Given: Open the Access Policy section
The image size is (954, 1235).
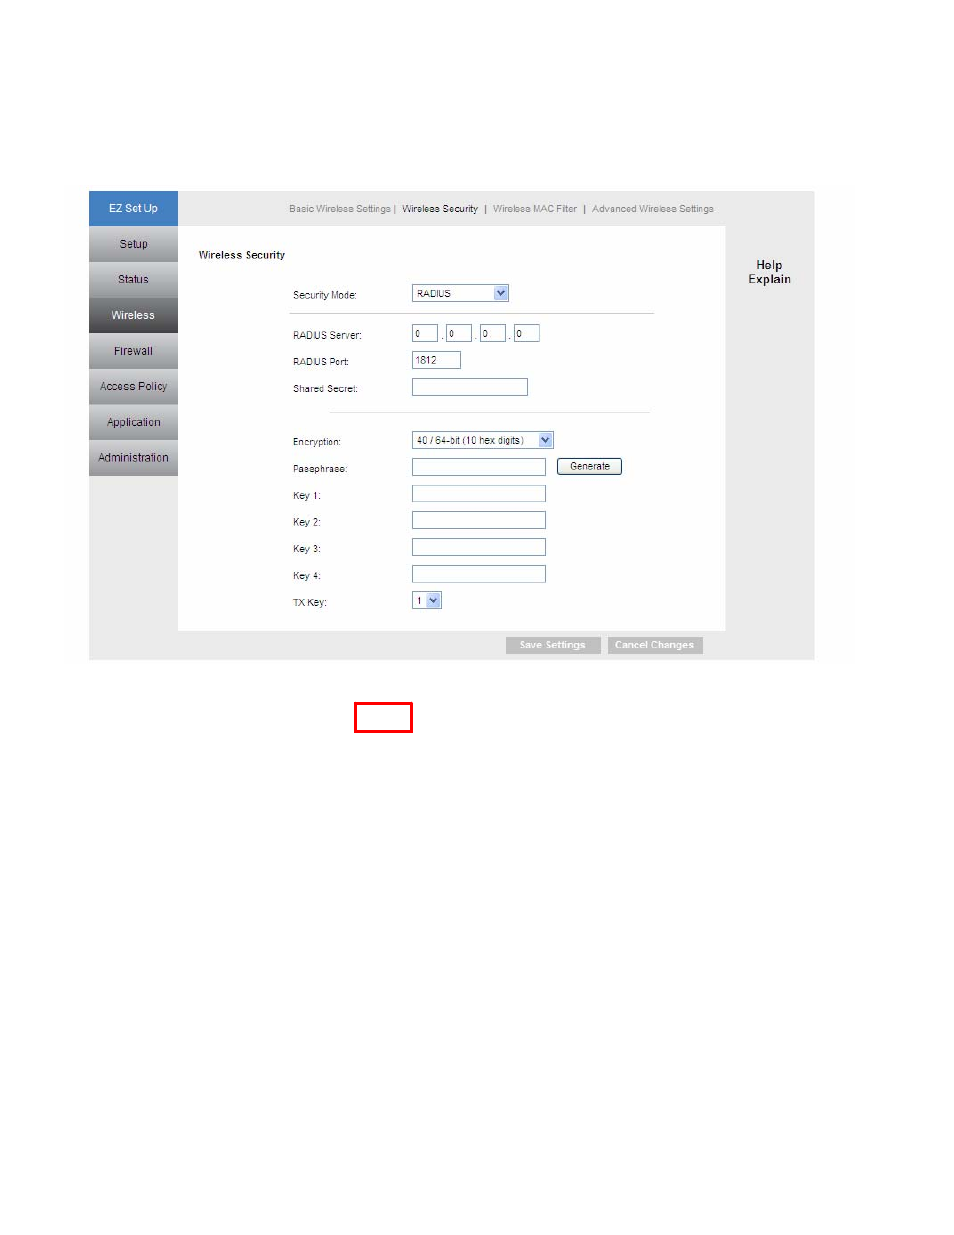Looking at the screenshot, I should [133, 386].
